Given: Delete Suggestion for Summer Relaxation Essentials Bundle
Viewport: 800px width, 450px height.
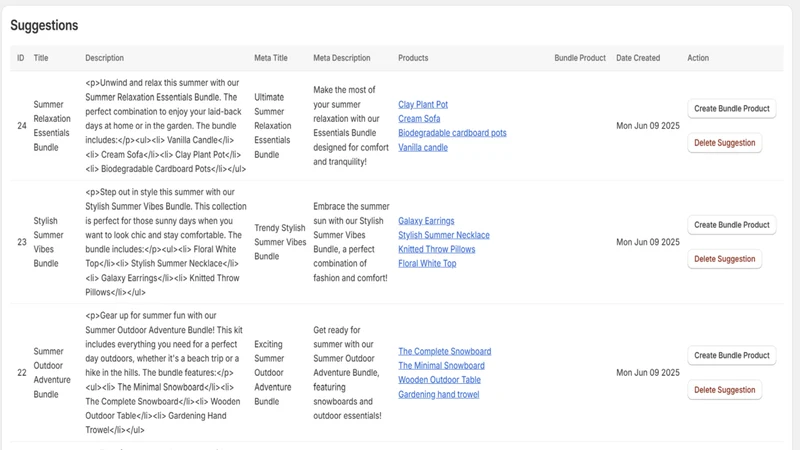Looking at the screenshot, I should point(724,143).
